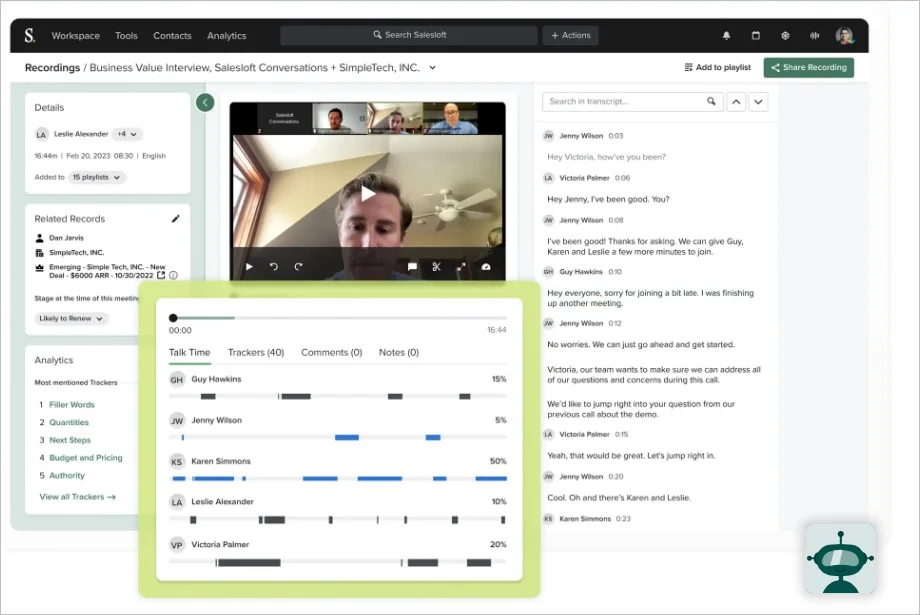The height and width of the screenshot is (615, 920).
Task: Click Victoria Palmer talk time bar
Action: point(338,563)
